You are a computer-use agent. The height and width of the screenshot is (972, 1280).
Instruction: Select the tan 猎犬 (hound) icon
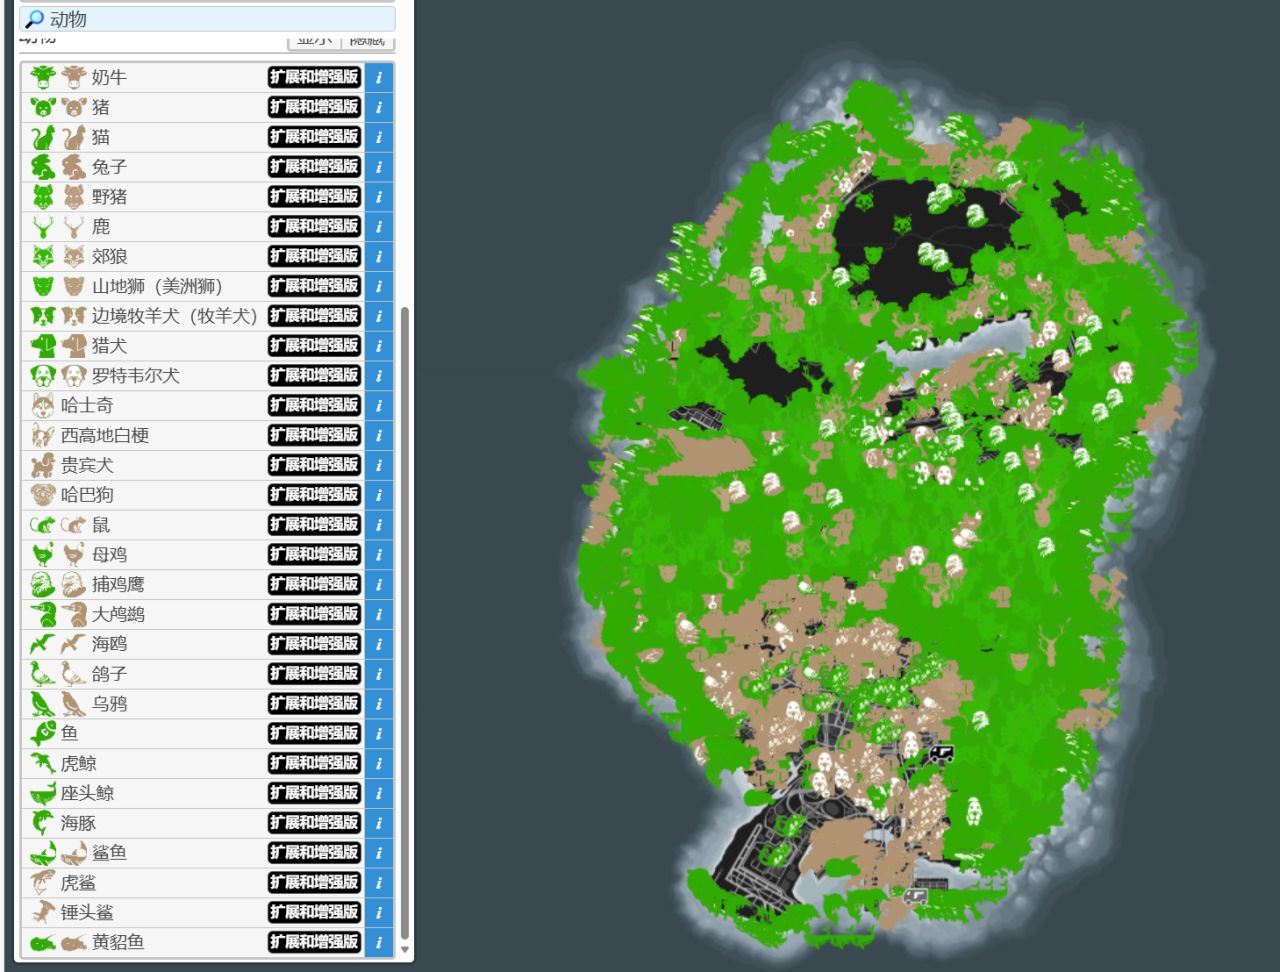click(74, 346)
